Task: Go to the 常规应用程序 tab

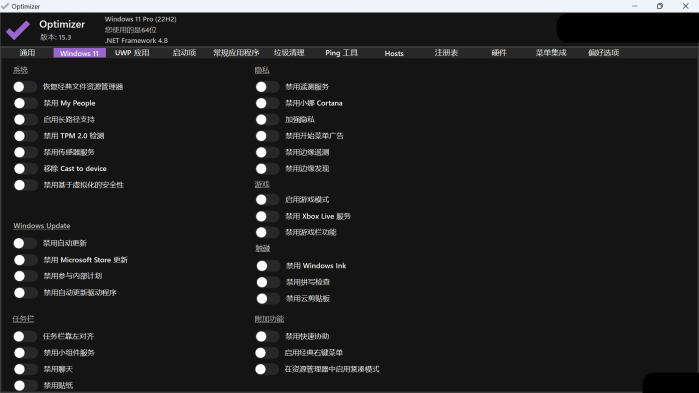Action: (x=236, y=53)
